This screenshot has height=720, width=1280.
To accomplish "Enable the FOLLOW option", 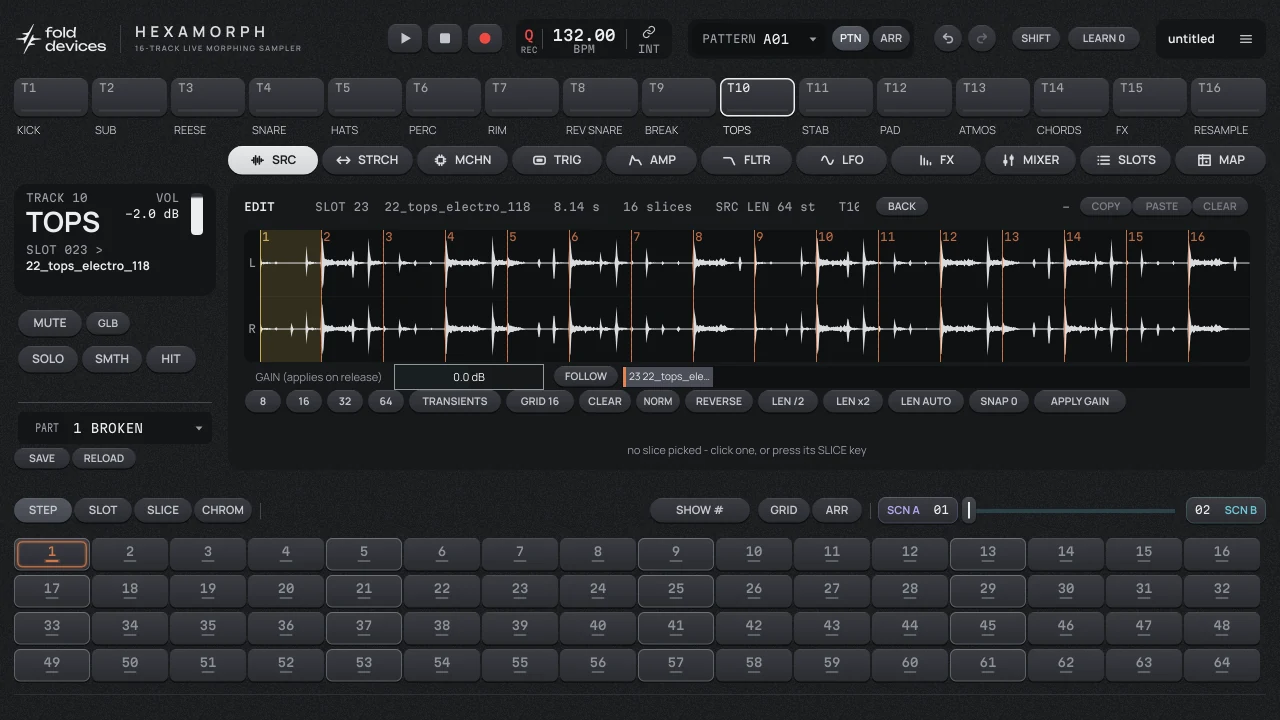I will click(x=586, y=376).
